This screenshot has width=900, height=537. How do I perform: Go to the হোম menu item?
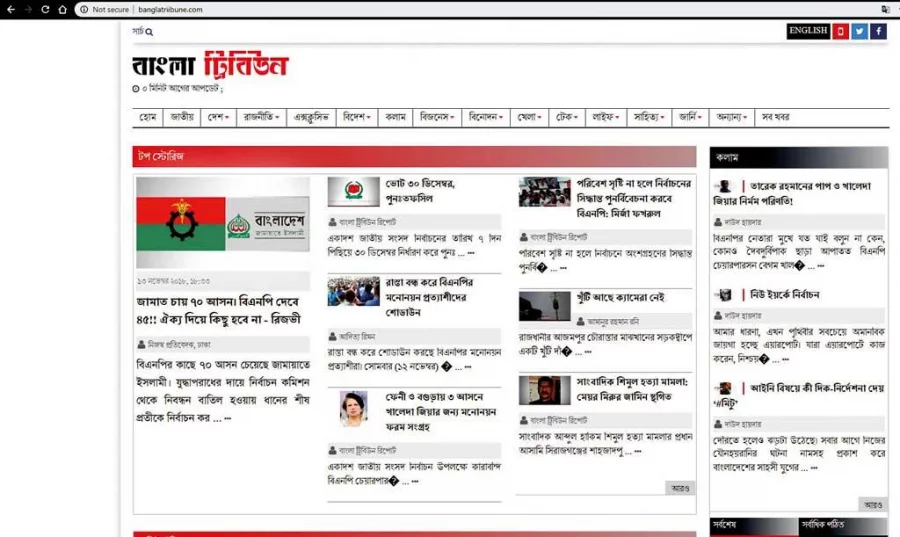point(148,117)
